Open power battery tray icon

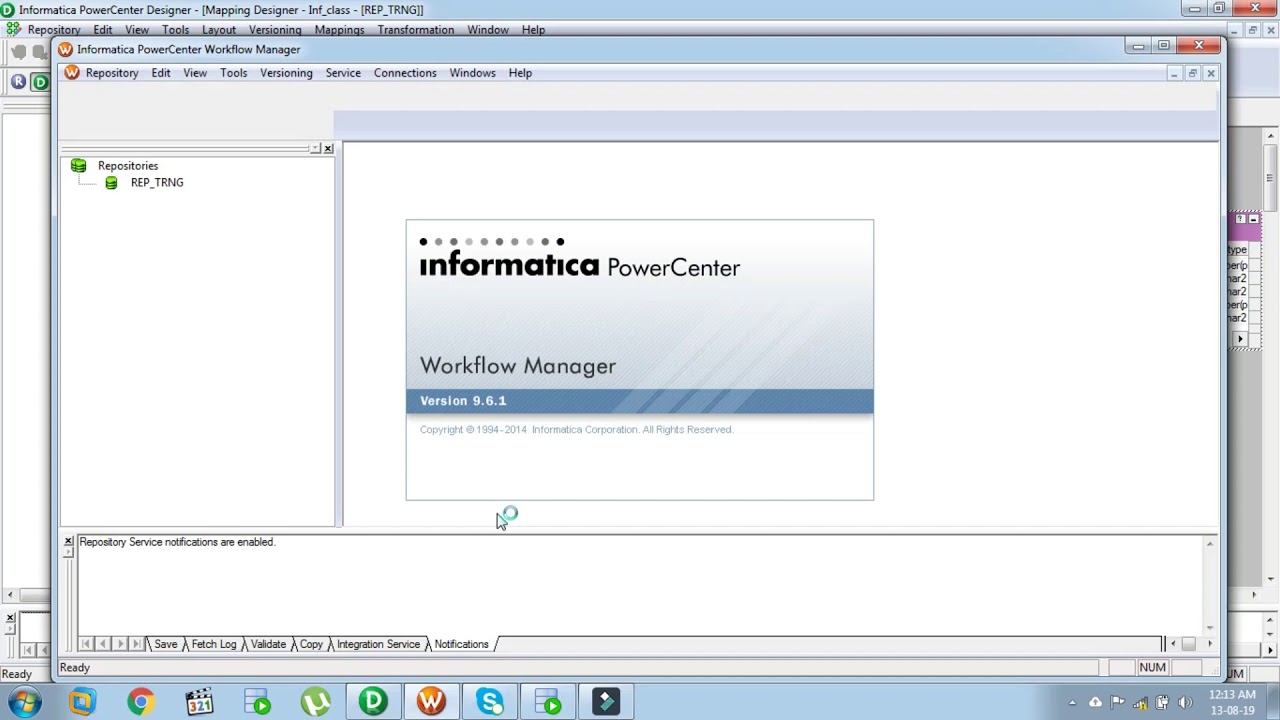click(1163, 702)
